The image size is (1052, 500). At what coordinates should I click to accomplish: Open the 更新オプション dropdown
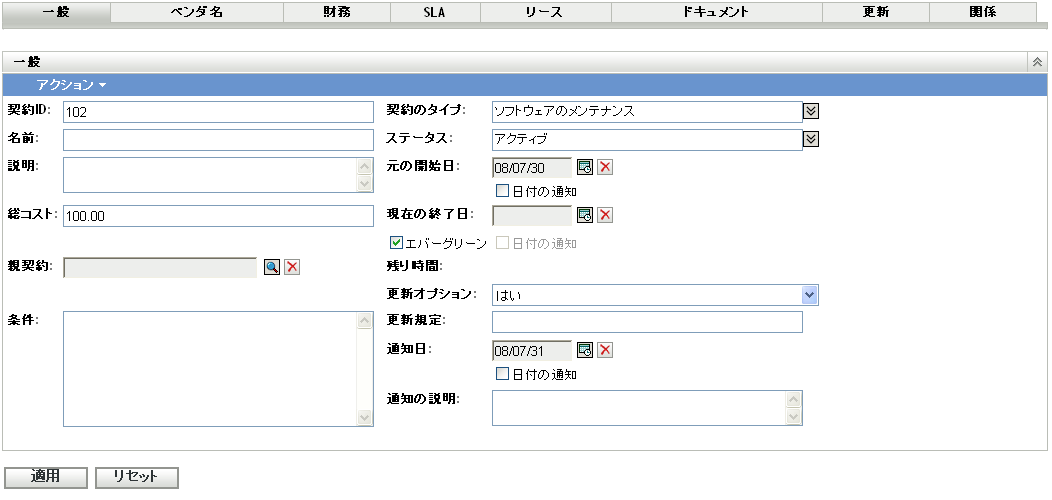810,295
